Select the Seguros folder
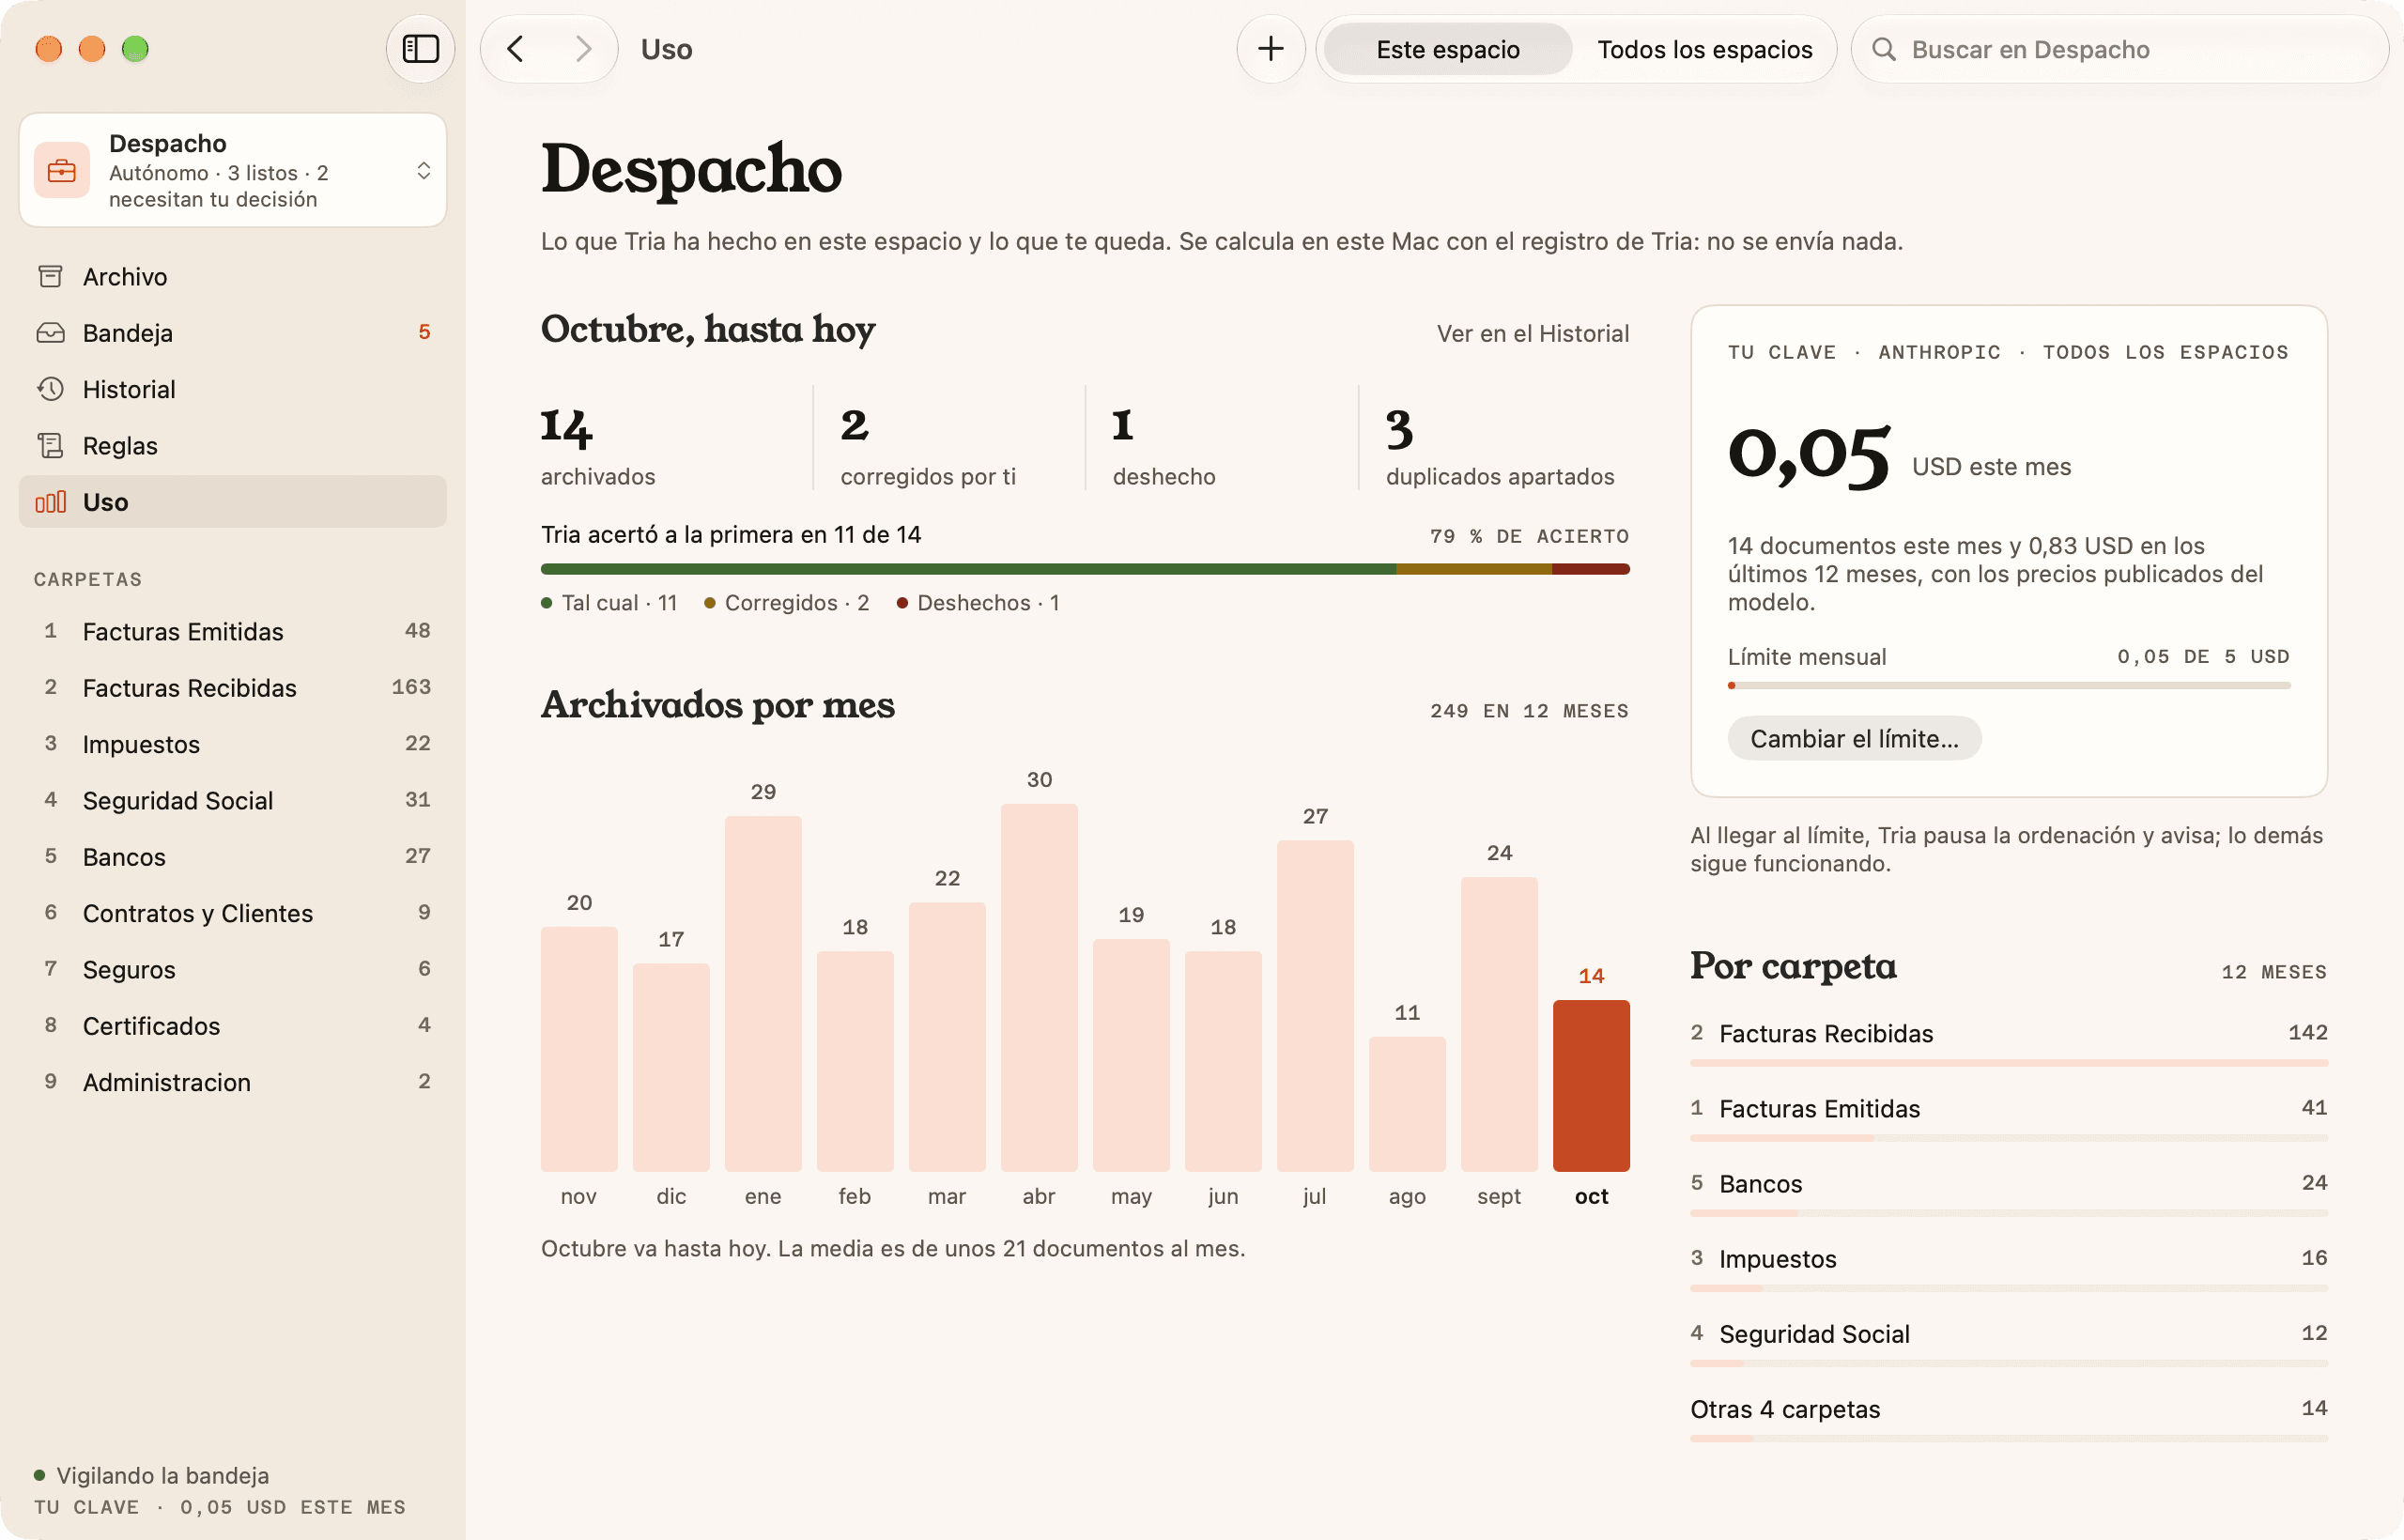2404x1540 pixels. [x=233, y=969]
